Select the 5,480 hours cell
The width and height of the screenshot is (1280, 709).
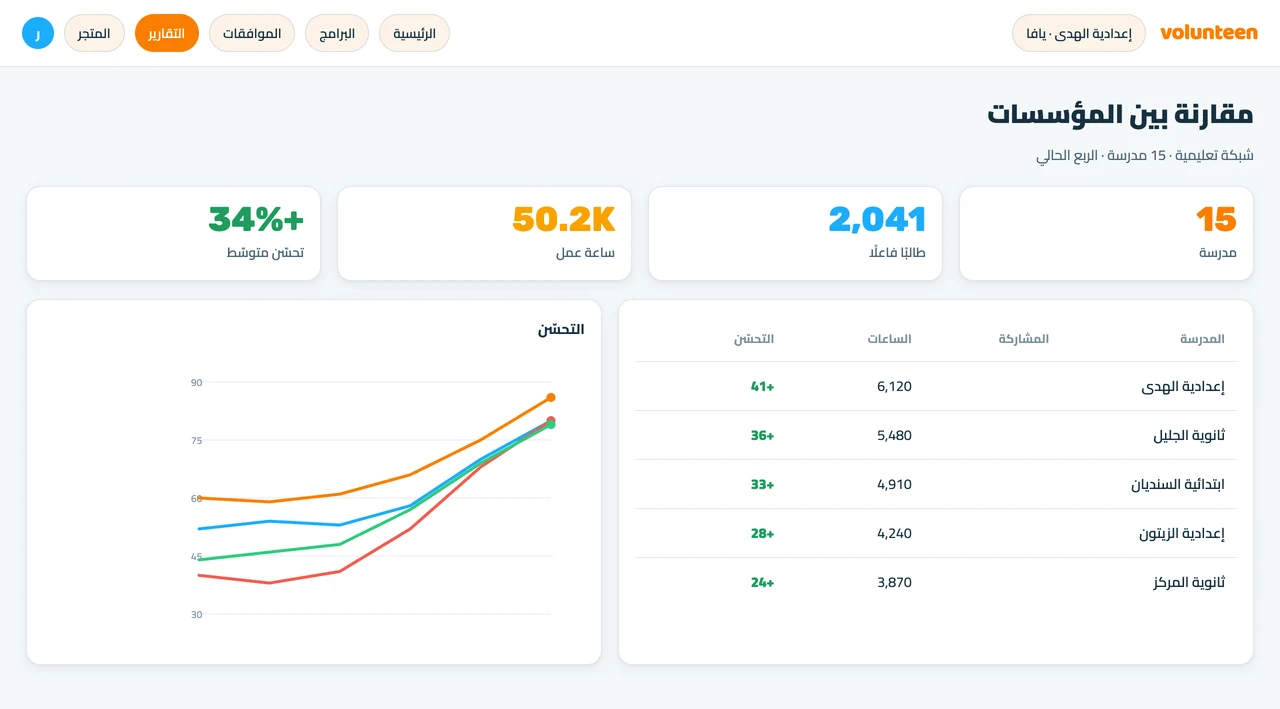pyautogui.click(x=894, y=435)
